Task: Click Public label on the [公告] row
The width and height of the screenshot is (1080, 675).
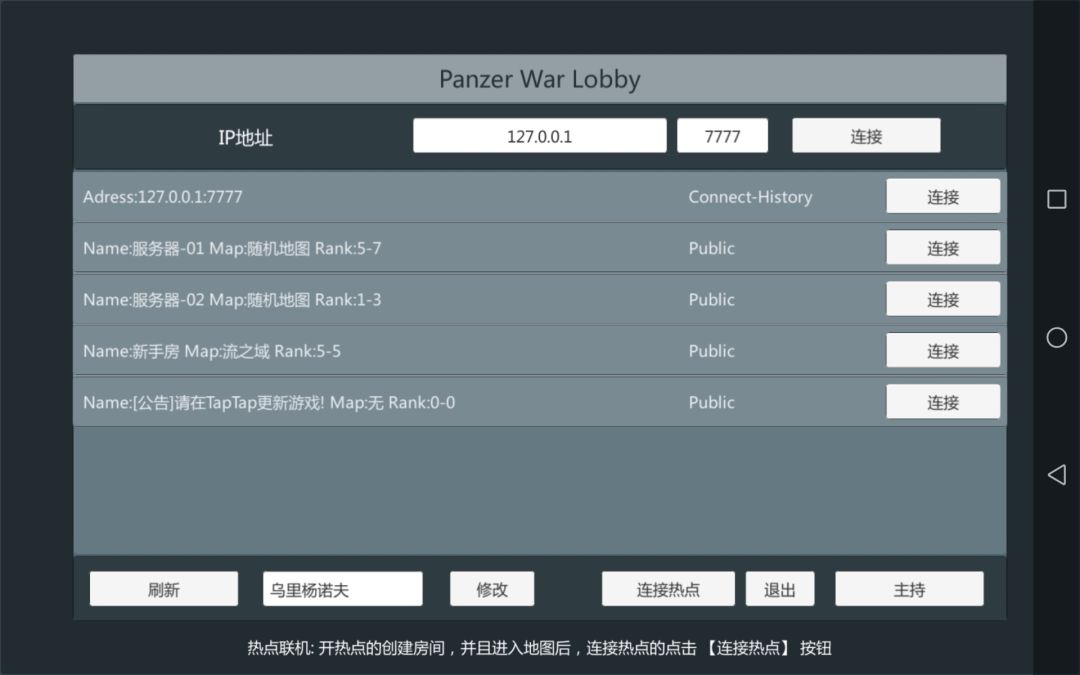Action: point(712,402)
